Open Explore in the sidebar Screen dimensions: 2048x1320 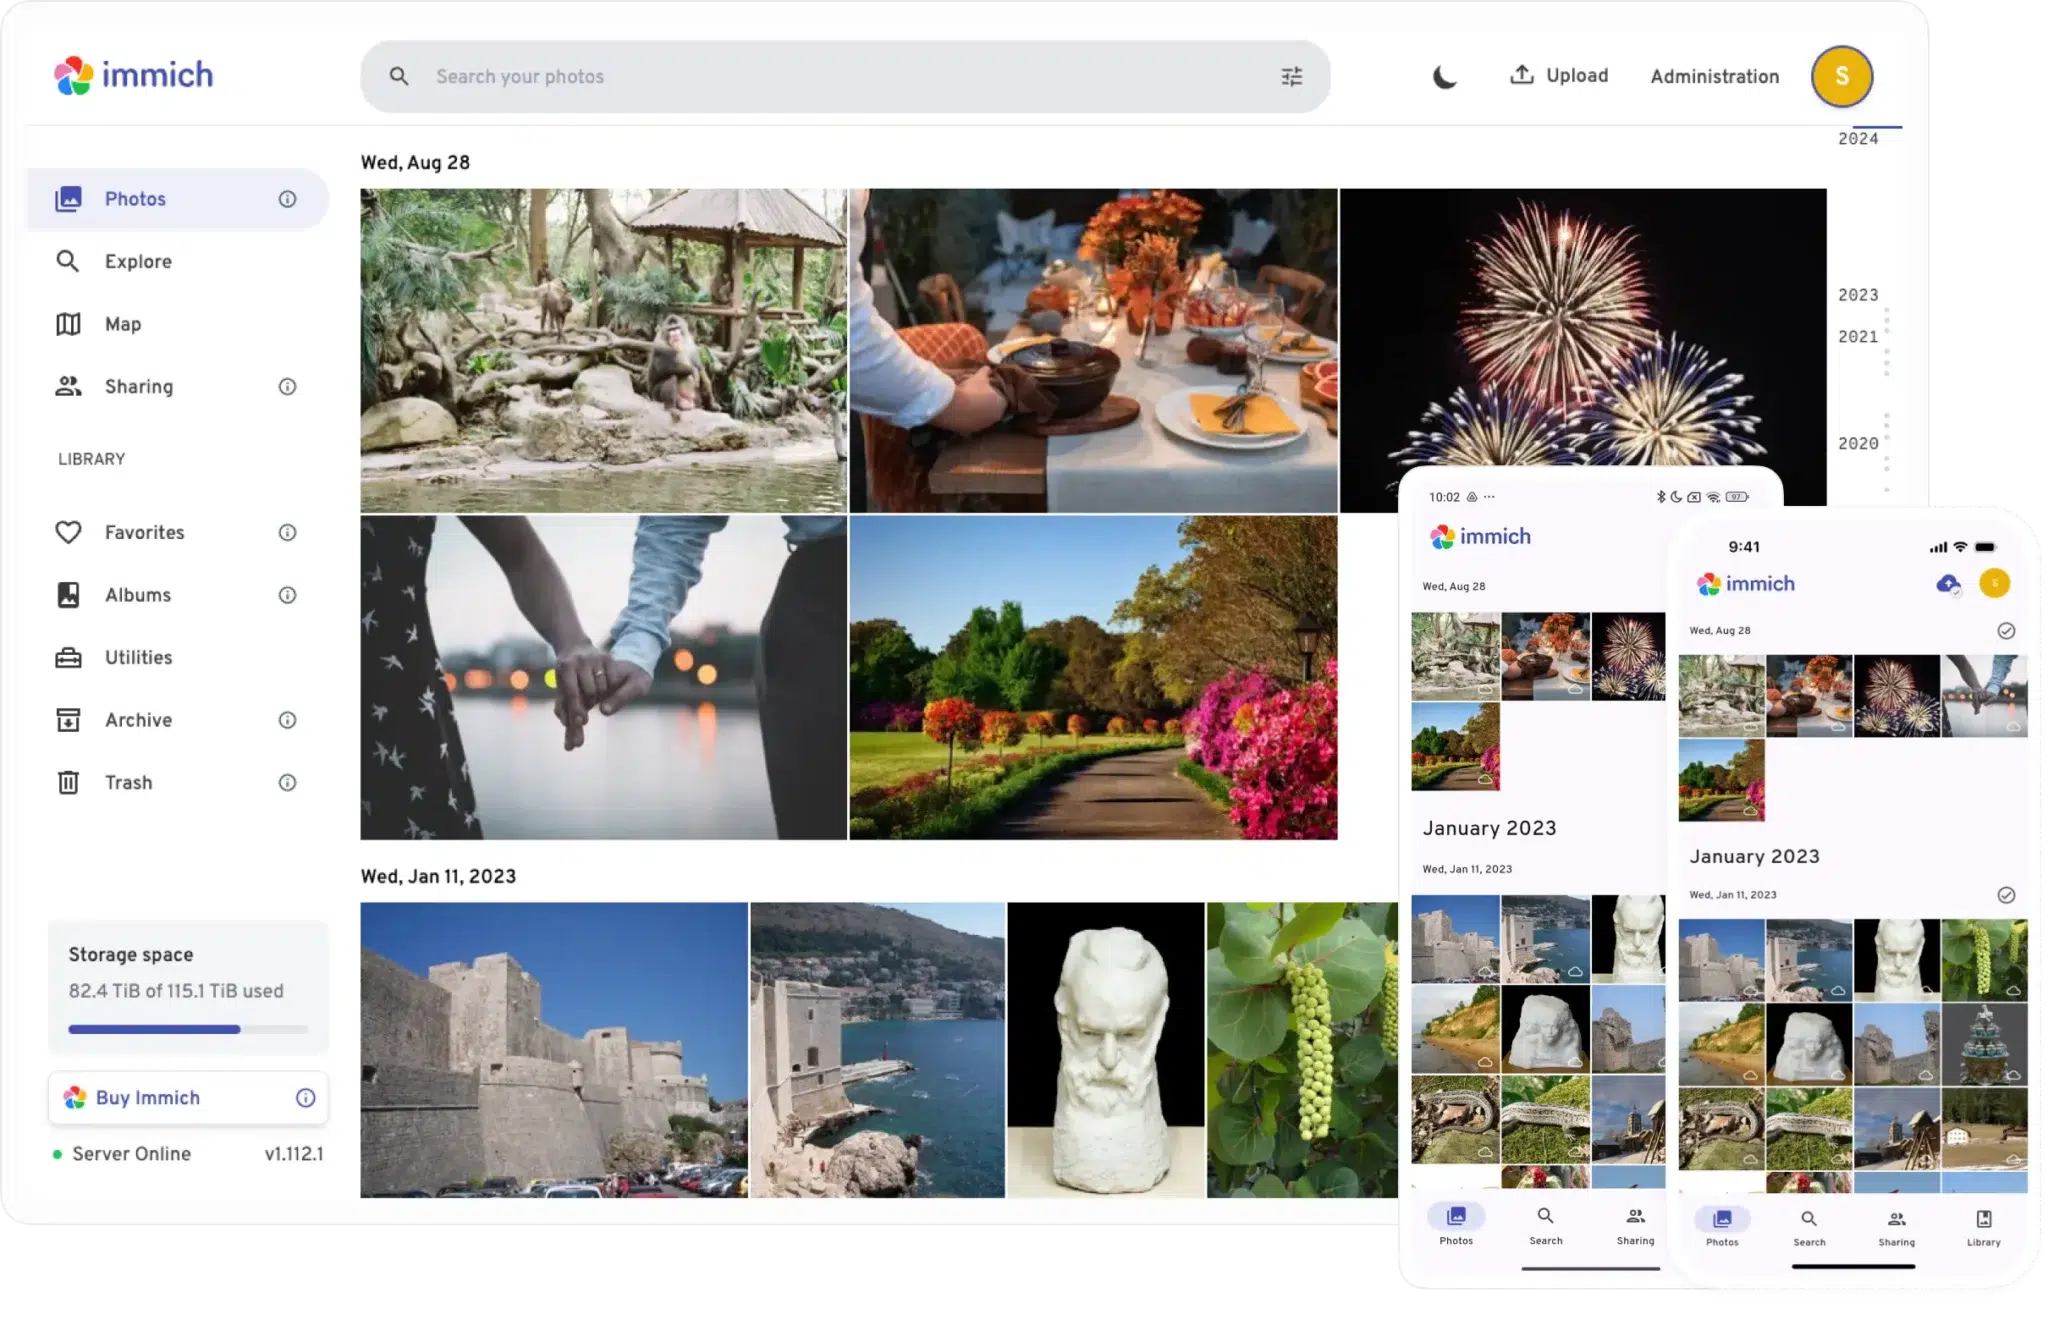coord(138,262)
